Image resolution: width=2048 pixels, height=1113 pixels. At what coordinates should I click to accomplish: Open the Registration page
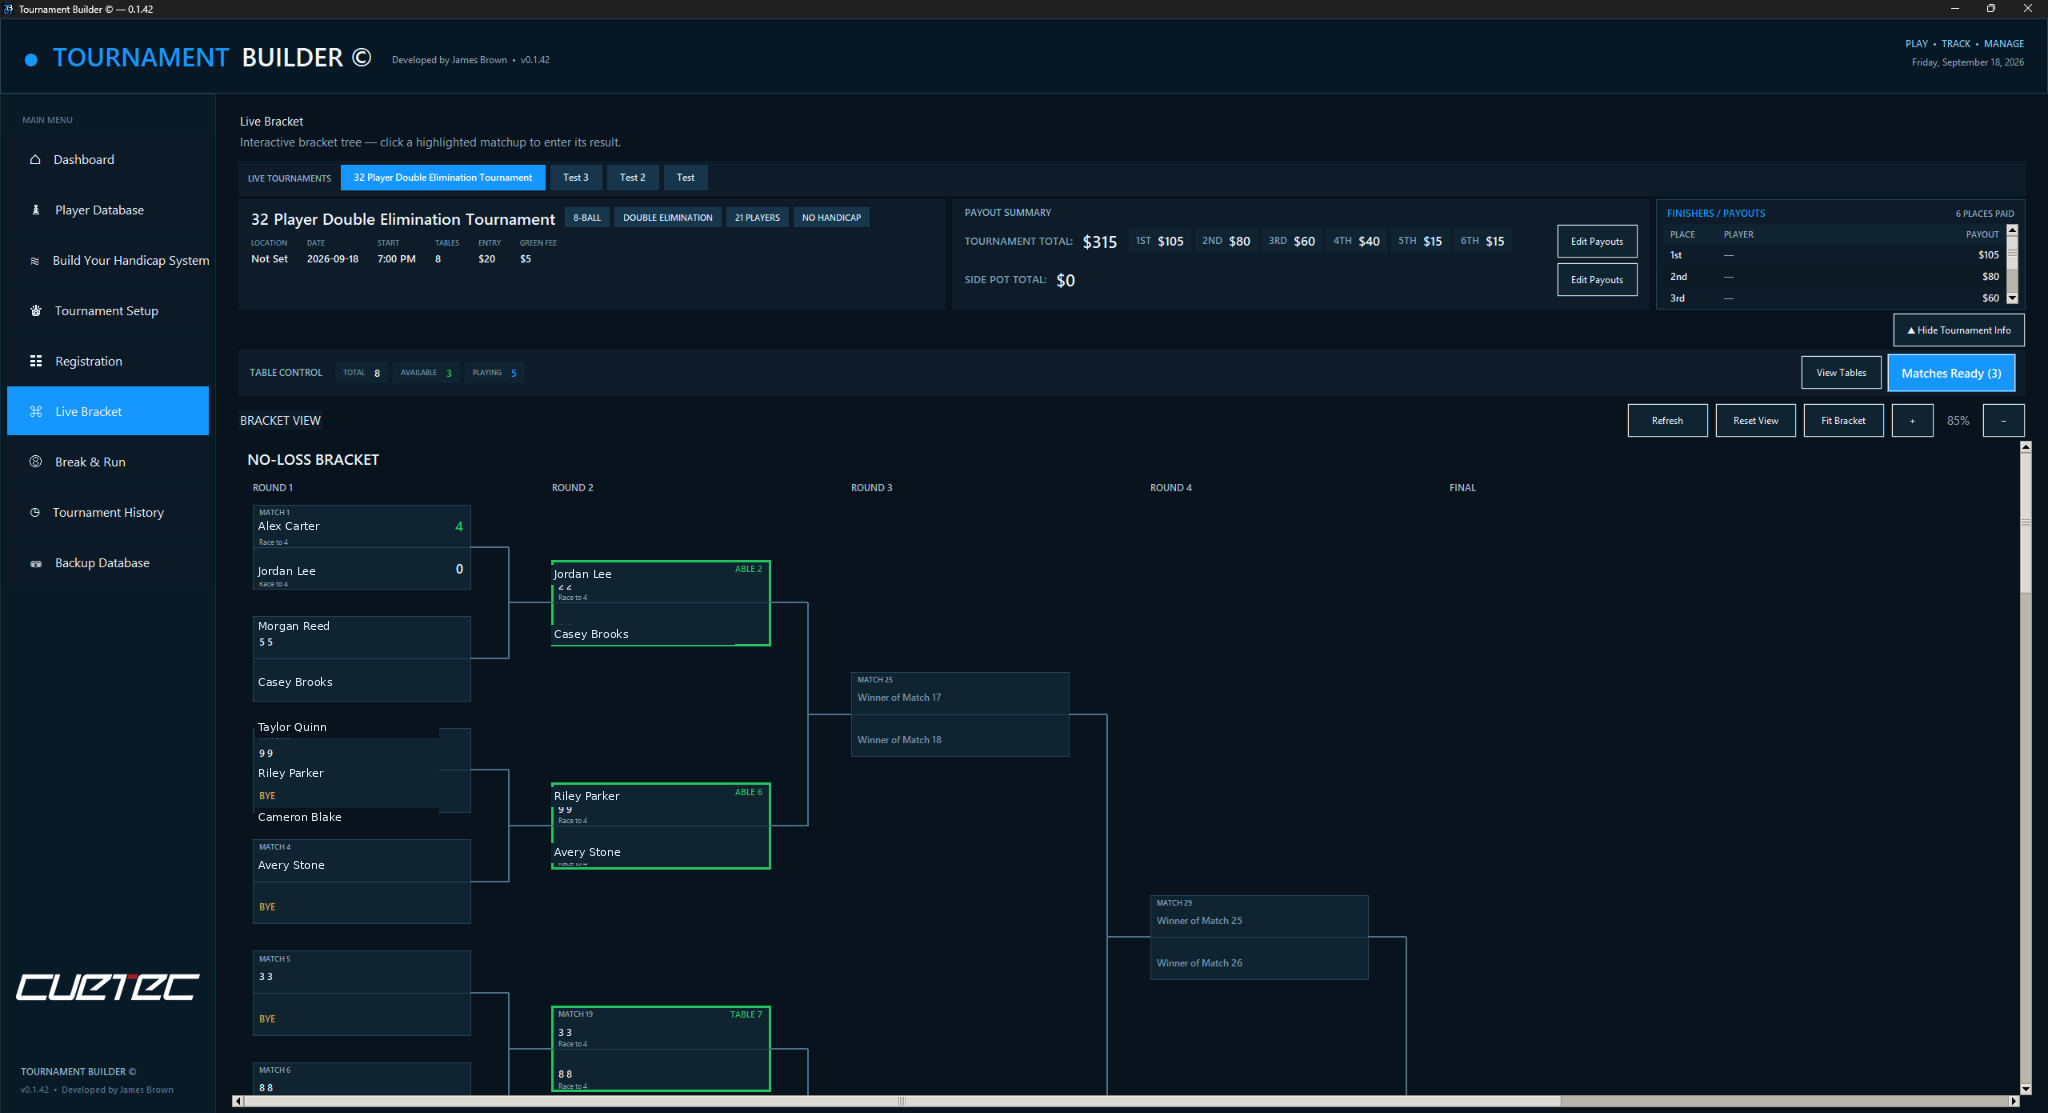108,361
